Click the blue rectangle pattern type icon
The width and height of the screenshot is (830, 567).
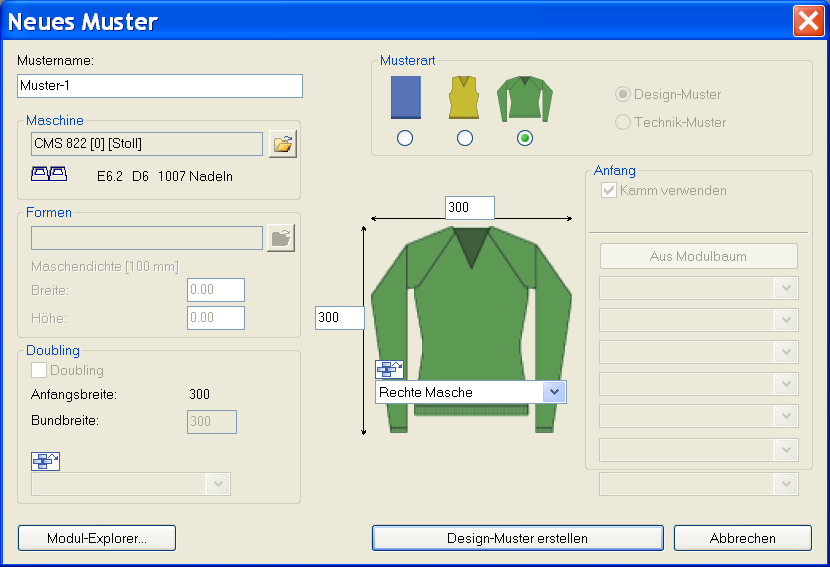point(405,100)
